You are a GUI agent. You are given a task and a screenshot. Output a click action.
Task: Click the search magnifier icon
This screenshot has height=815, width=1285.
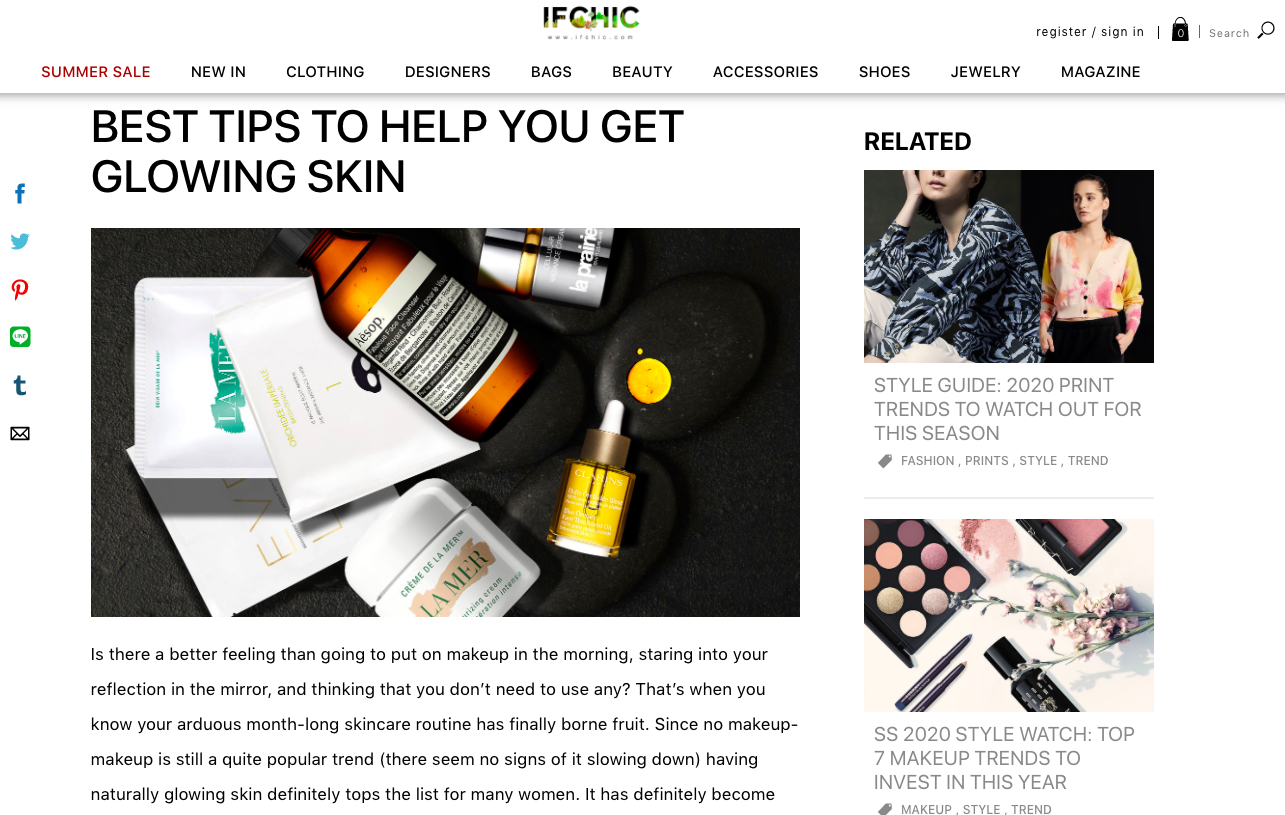pos(1266,30)
